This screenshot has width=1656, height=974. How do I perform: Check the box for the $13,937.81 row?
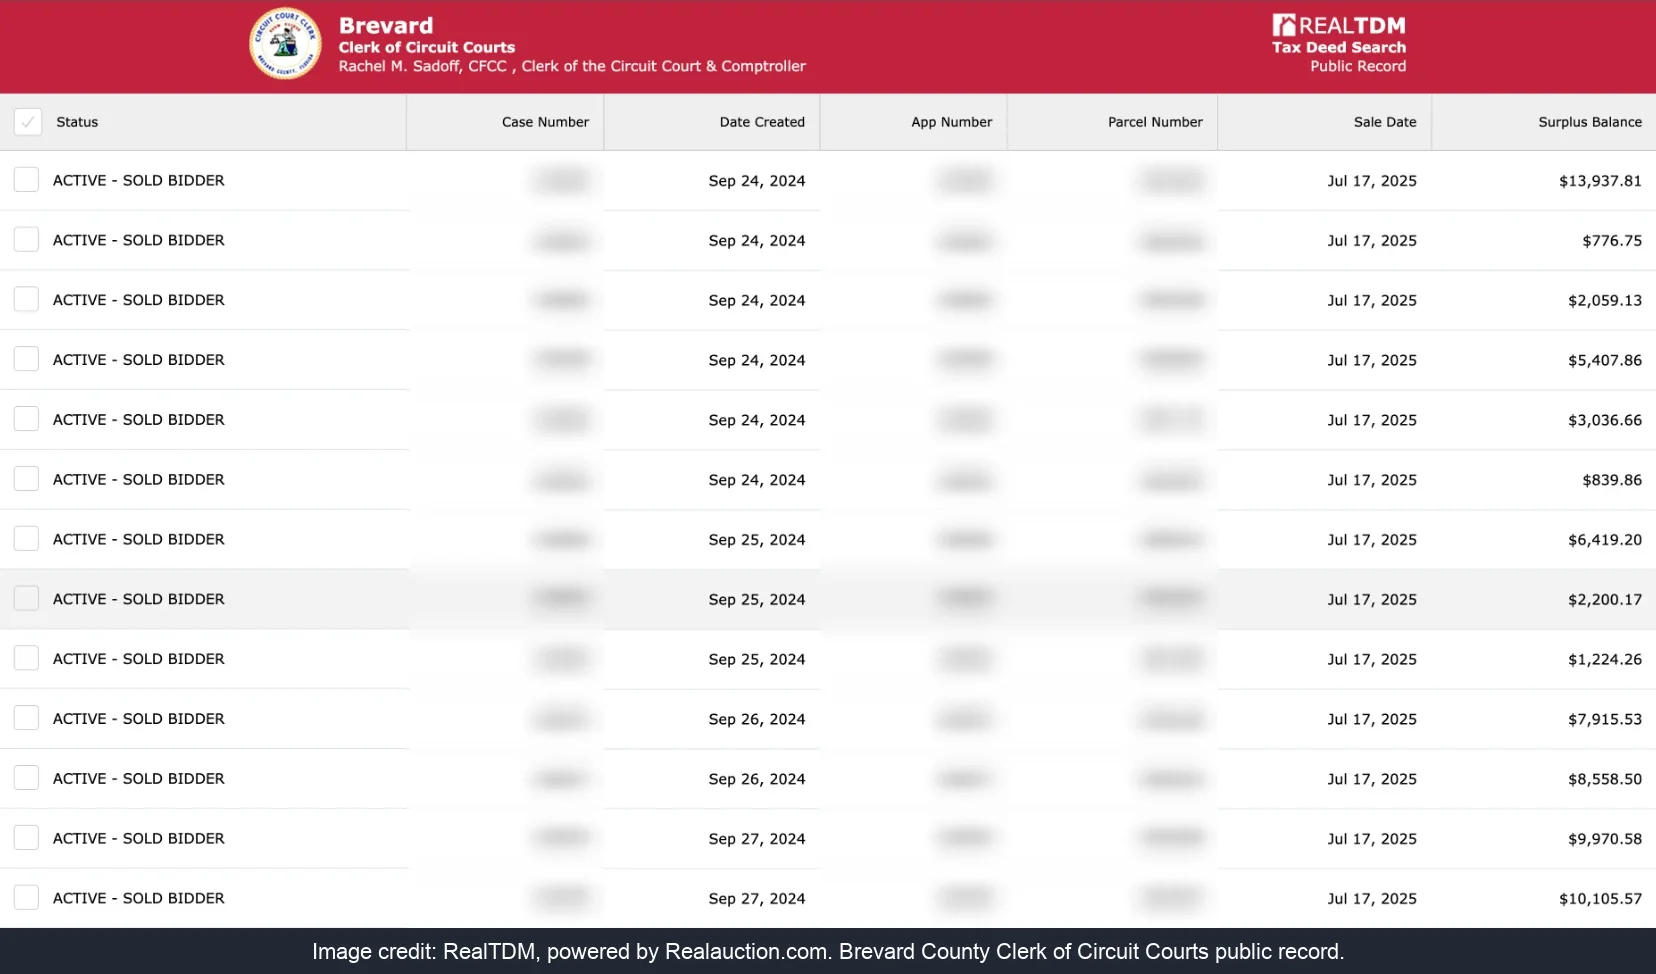pyautogui.click(x=26, y=180)
